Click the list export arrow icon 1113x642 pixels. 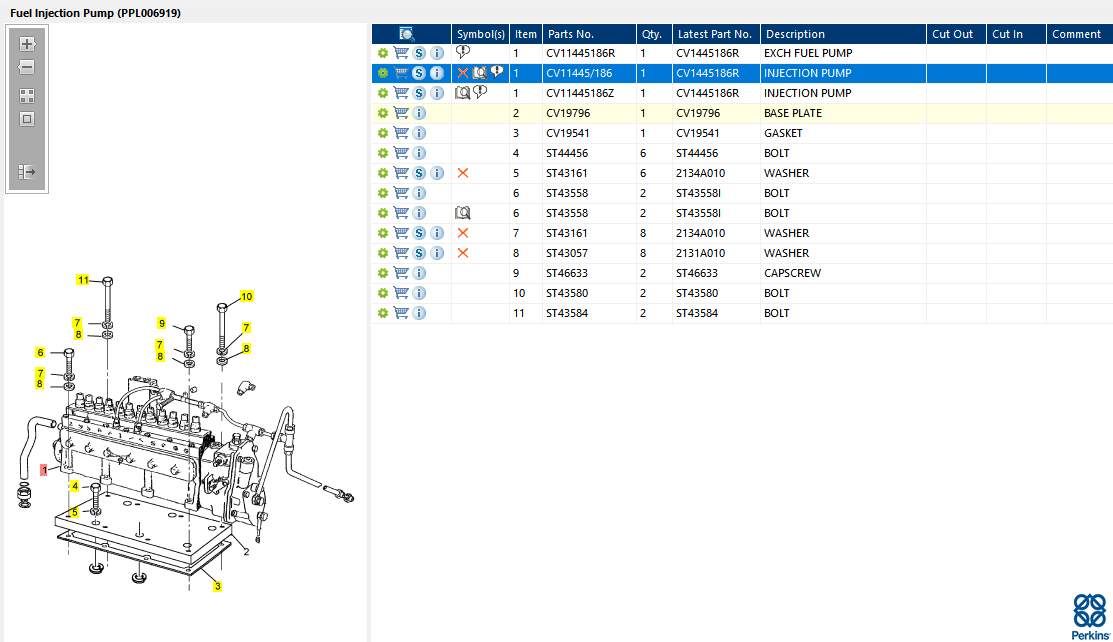pos(27,172)
